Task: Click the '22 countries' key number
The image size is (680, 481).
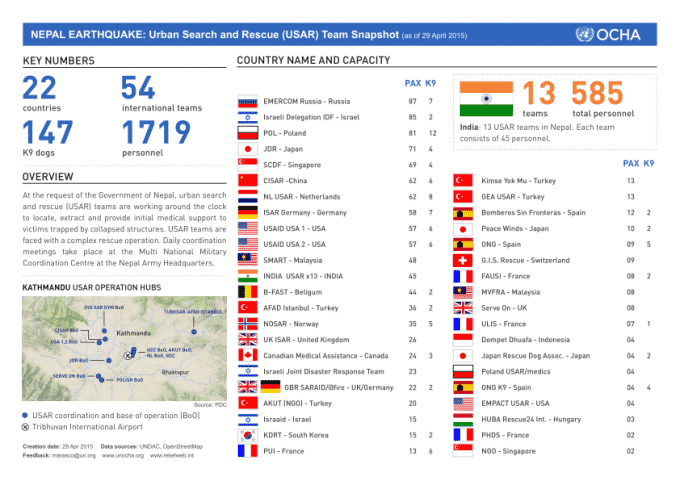Action: pyautogui.click(x=42, y=94)
